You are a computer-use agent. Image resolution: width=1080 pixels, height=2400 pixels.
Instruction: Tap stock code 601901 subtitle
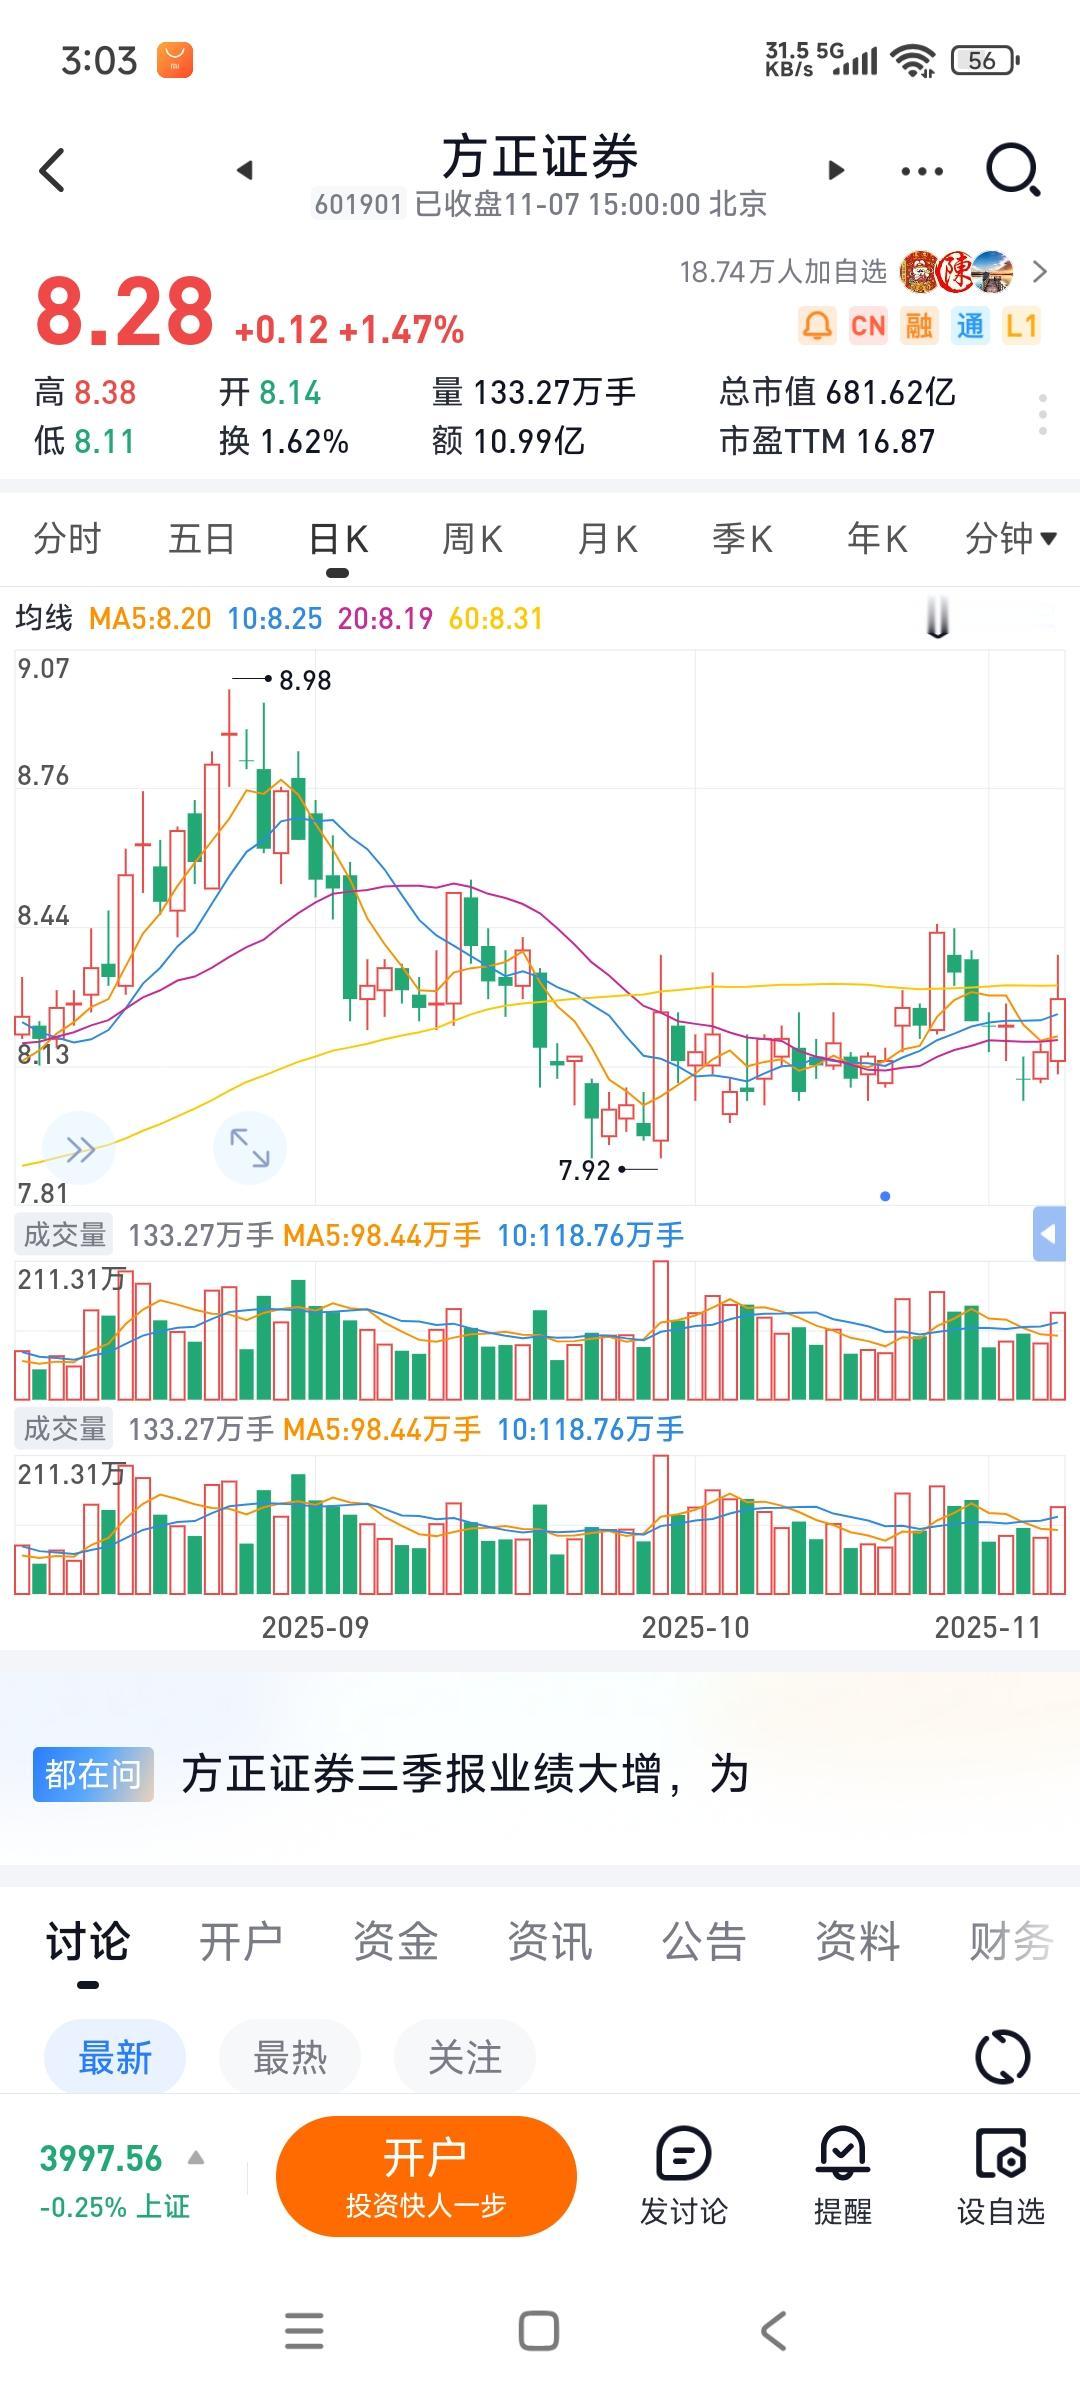[x=358, y=204]
